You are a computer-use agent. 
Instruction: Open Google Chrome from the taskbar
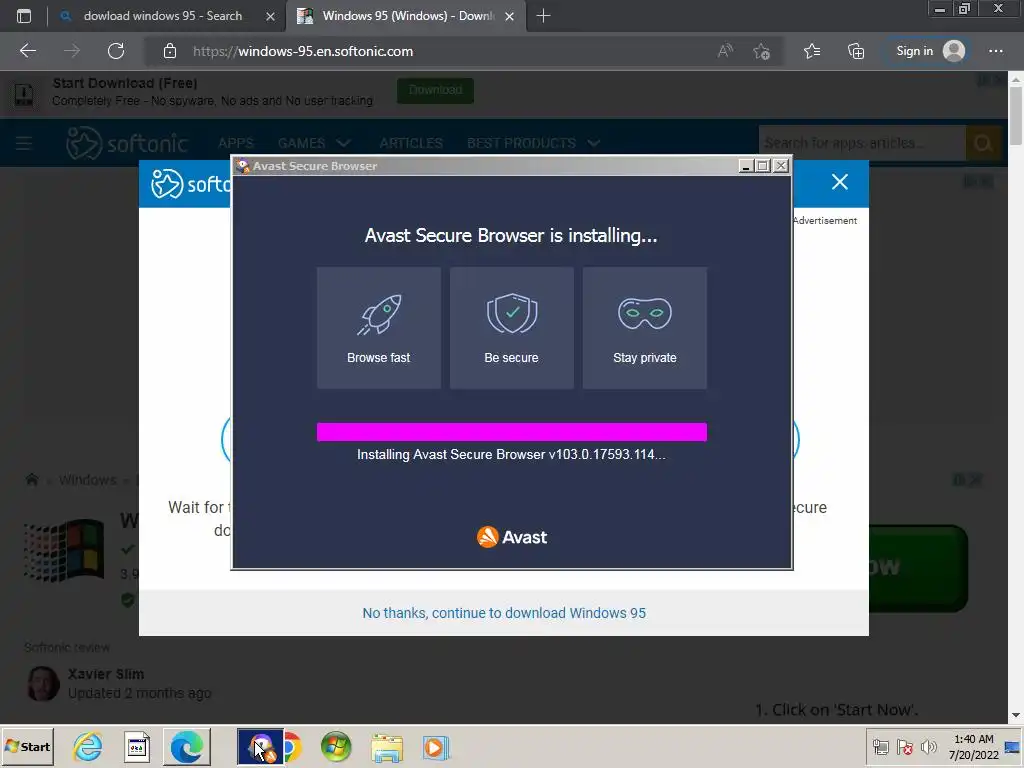(293, 746)
